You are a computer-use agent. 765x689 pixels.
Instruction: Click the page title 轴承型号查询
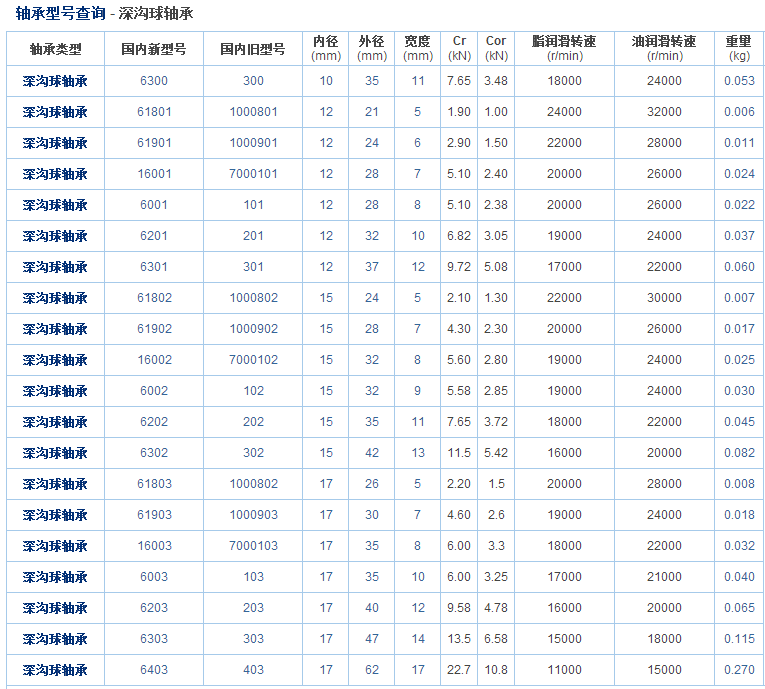pyautogui.click(x=60, y=13)
